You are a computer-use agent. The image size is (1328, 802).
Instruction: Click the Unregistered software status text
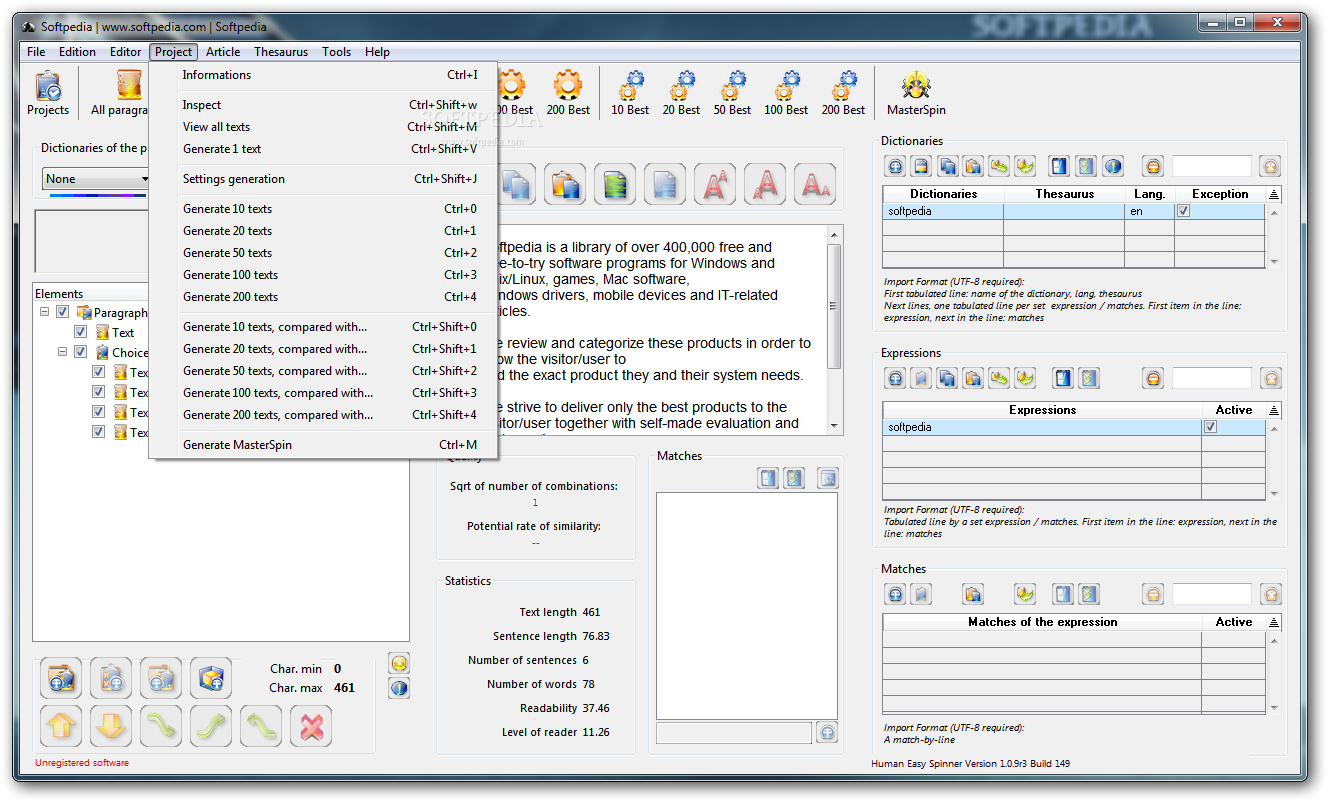coord(82,763)
